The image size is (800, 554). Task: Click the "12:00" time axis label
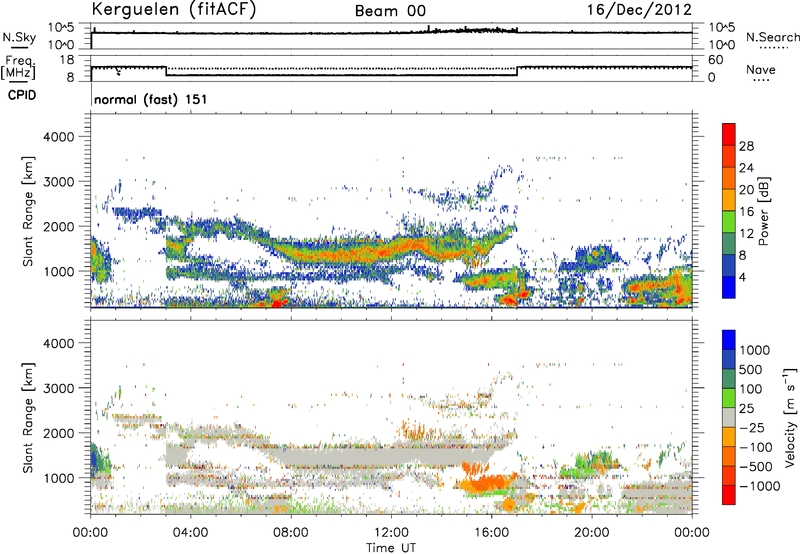pyautogui.click(x=391, y=533)
